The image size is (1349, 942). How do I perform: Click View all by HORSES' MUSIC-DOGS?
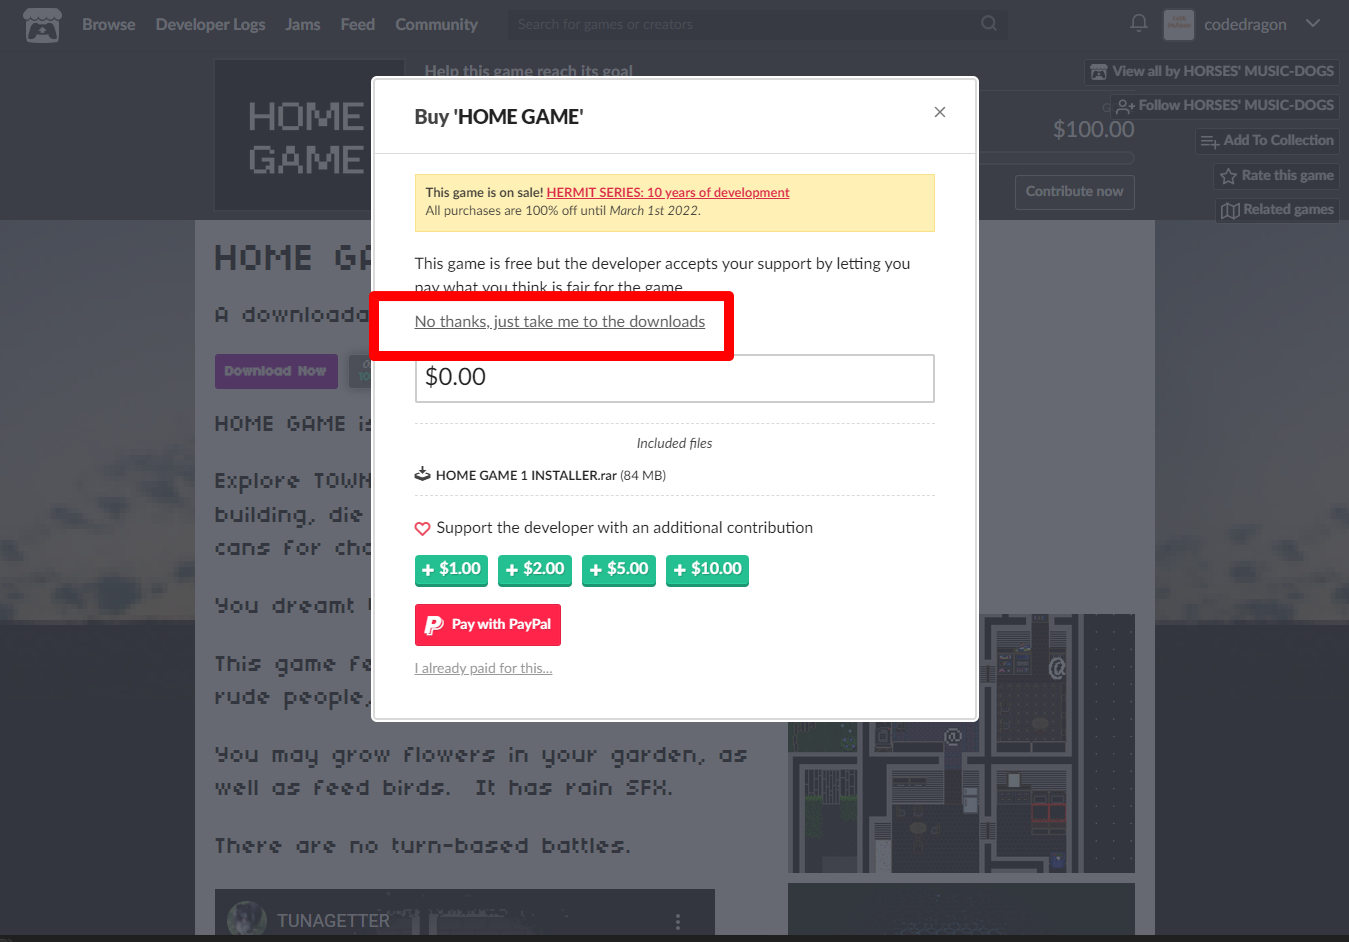(x=1212, y=71)
